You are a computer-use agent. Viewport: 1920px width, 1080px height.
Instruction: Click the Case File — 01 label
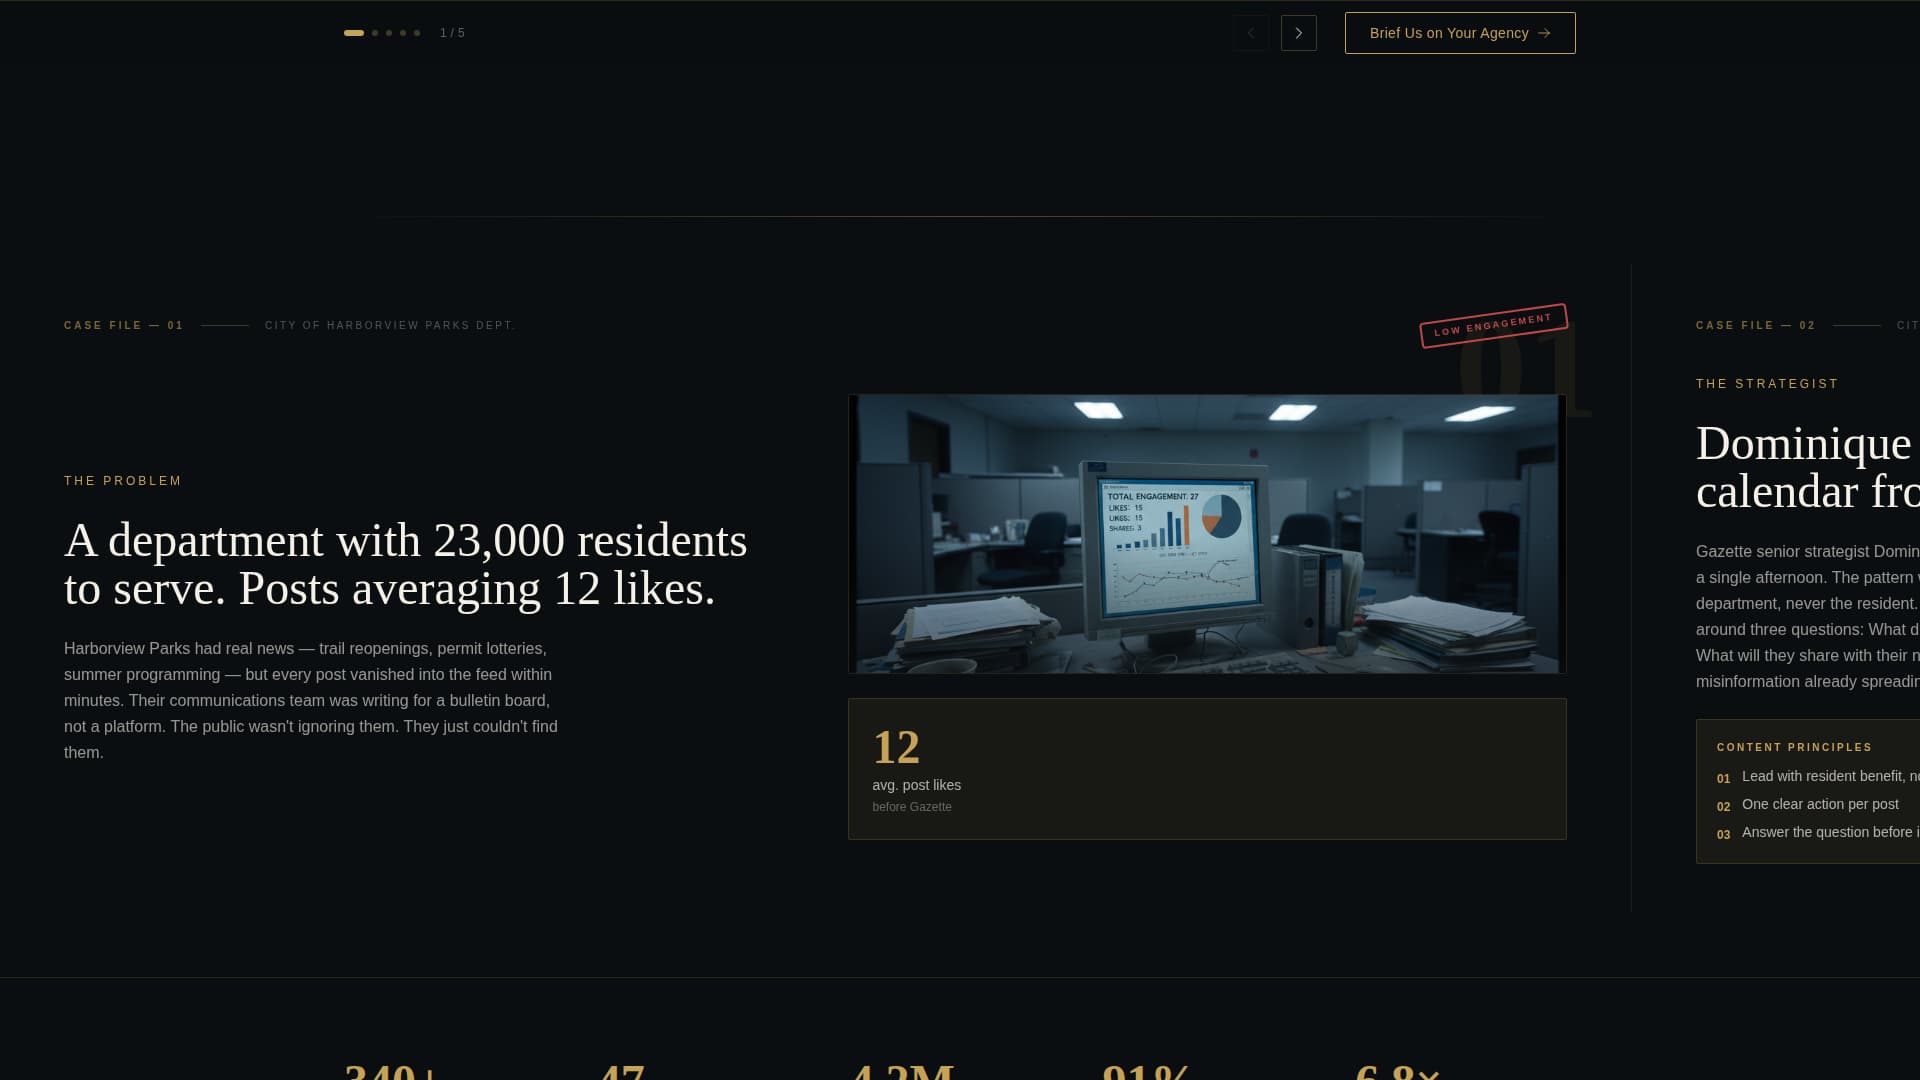coord(124,325)
